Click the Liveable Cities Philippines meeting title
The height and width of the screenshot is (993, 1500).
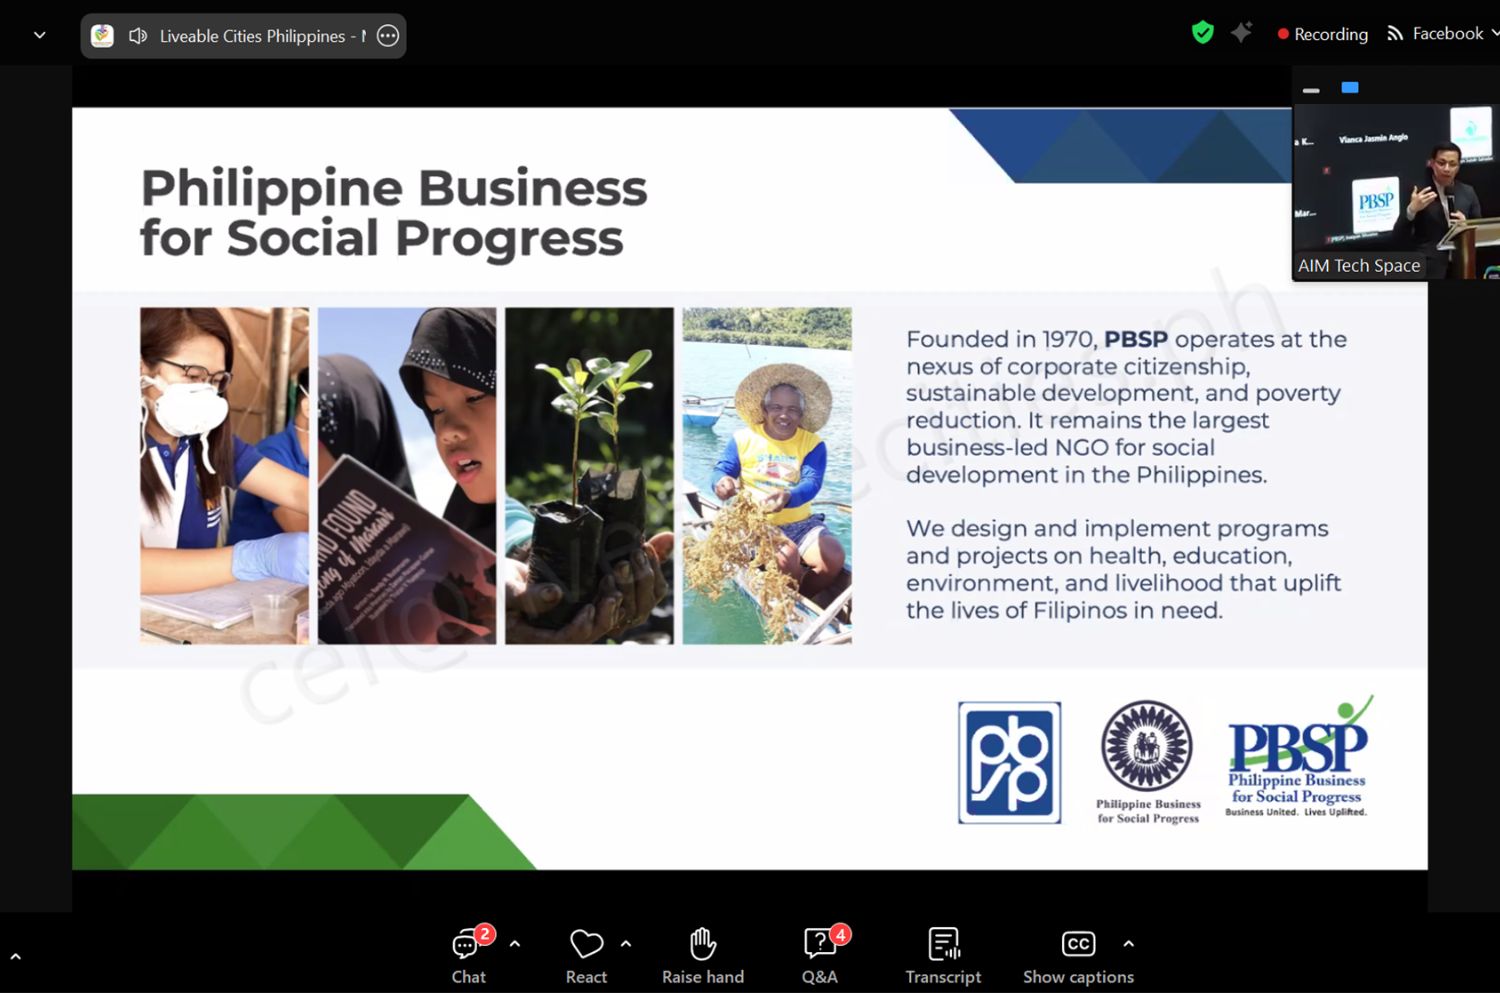[263, 36]
